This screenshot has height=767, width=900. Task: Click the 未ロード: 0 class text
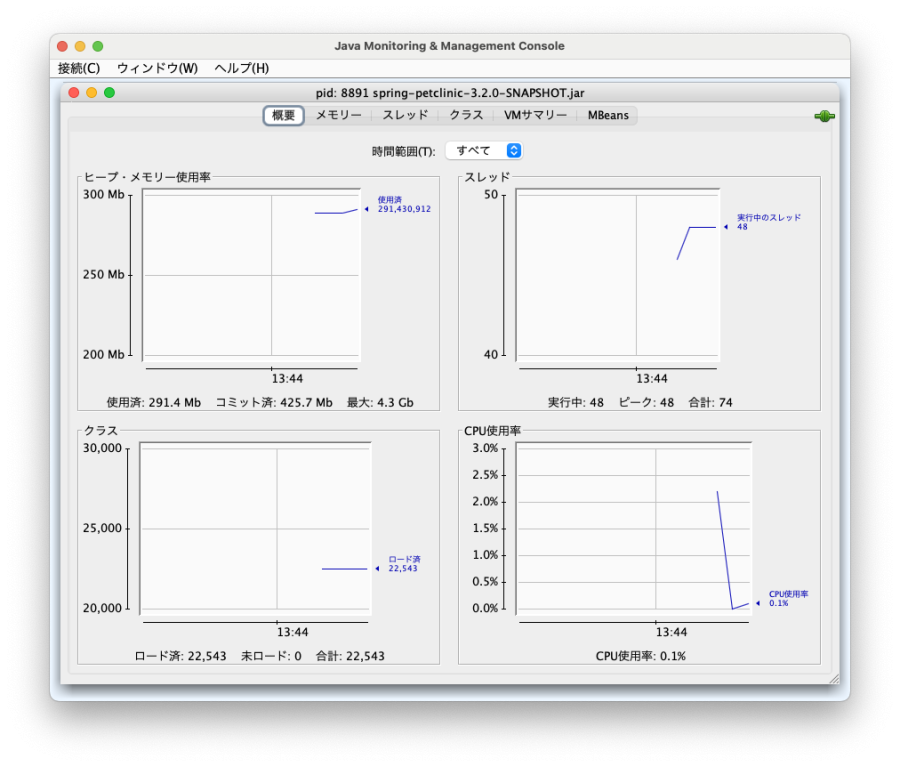[x=271, y=656]
